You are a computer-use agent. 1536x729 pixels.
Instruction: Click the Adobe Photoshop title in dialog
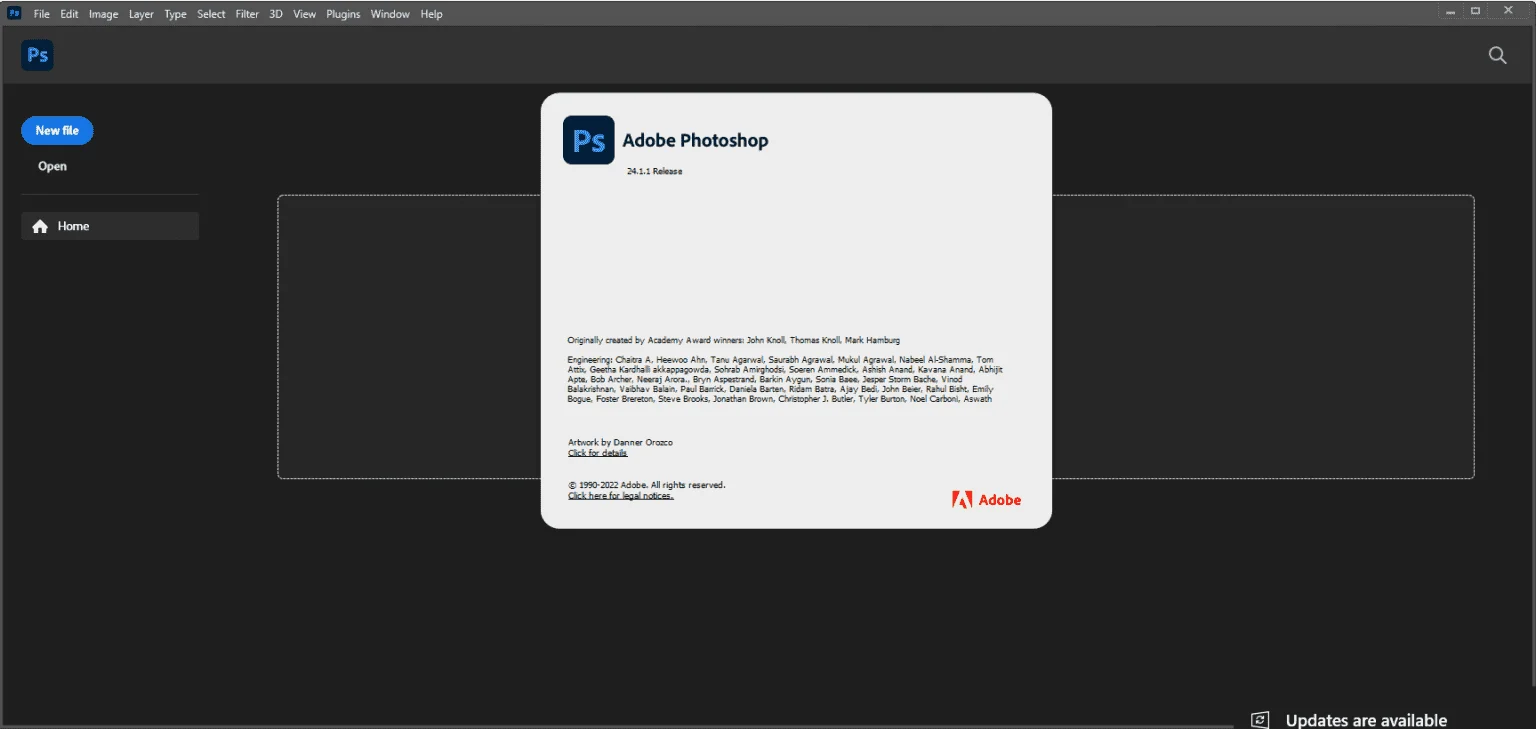[695, 141]
